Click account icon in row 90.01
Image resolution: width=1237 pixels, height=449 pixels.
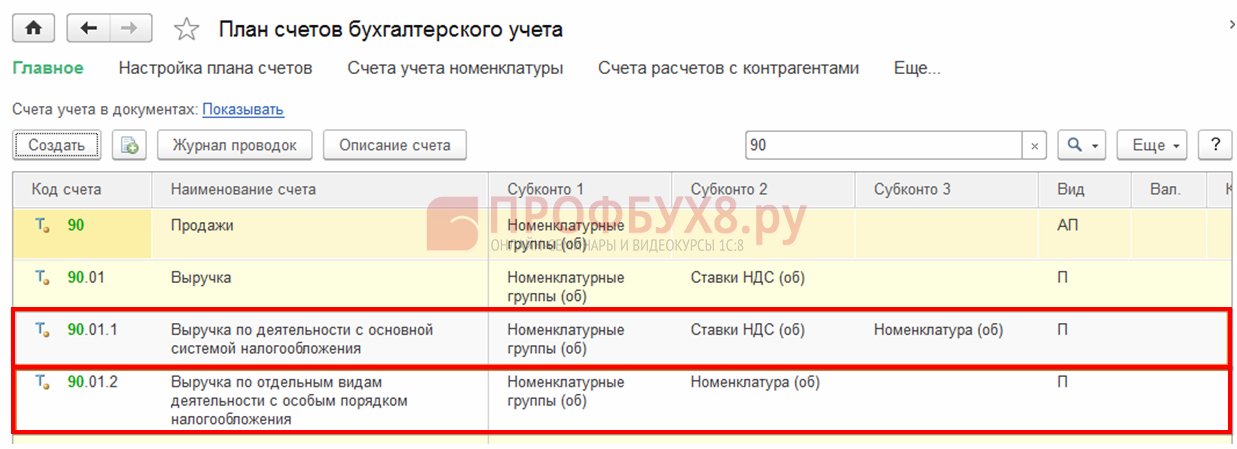42,277
